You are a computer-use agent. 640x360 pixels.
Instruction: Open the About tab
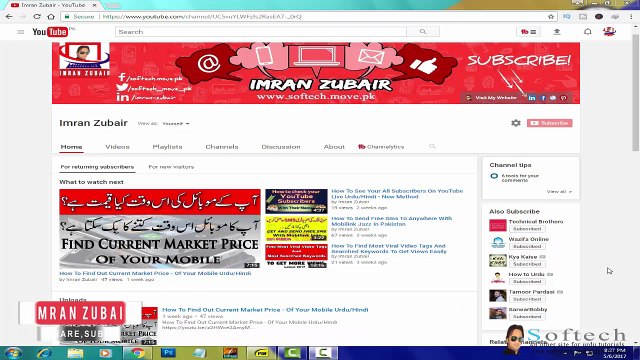pos(334,147)
